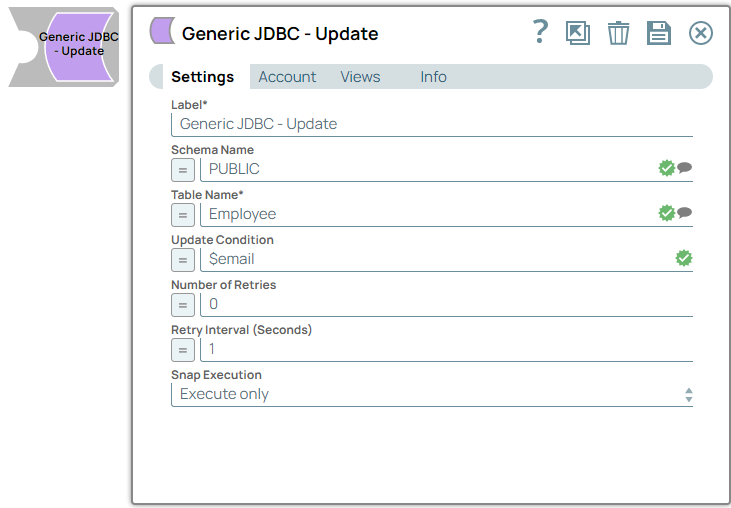The height and width of the screenshot is (508, 731).
Task: Toggle expression for Table Name field
Action: pos(183,214)
